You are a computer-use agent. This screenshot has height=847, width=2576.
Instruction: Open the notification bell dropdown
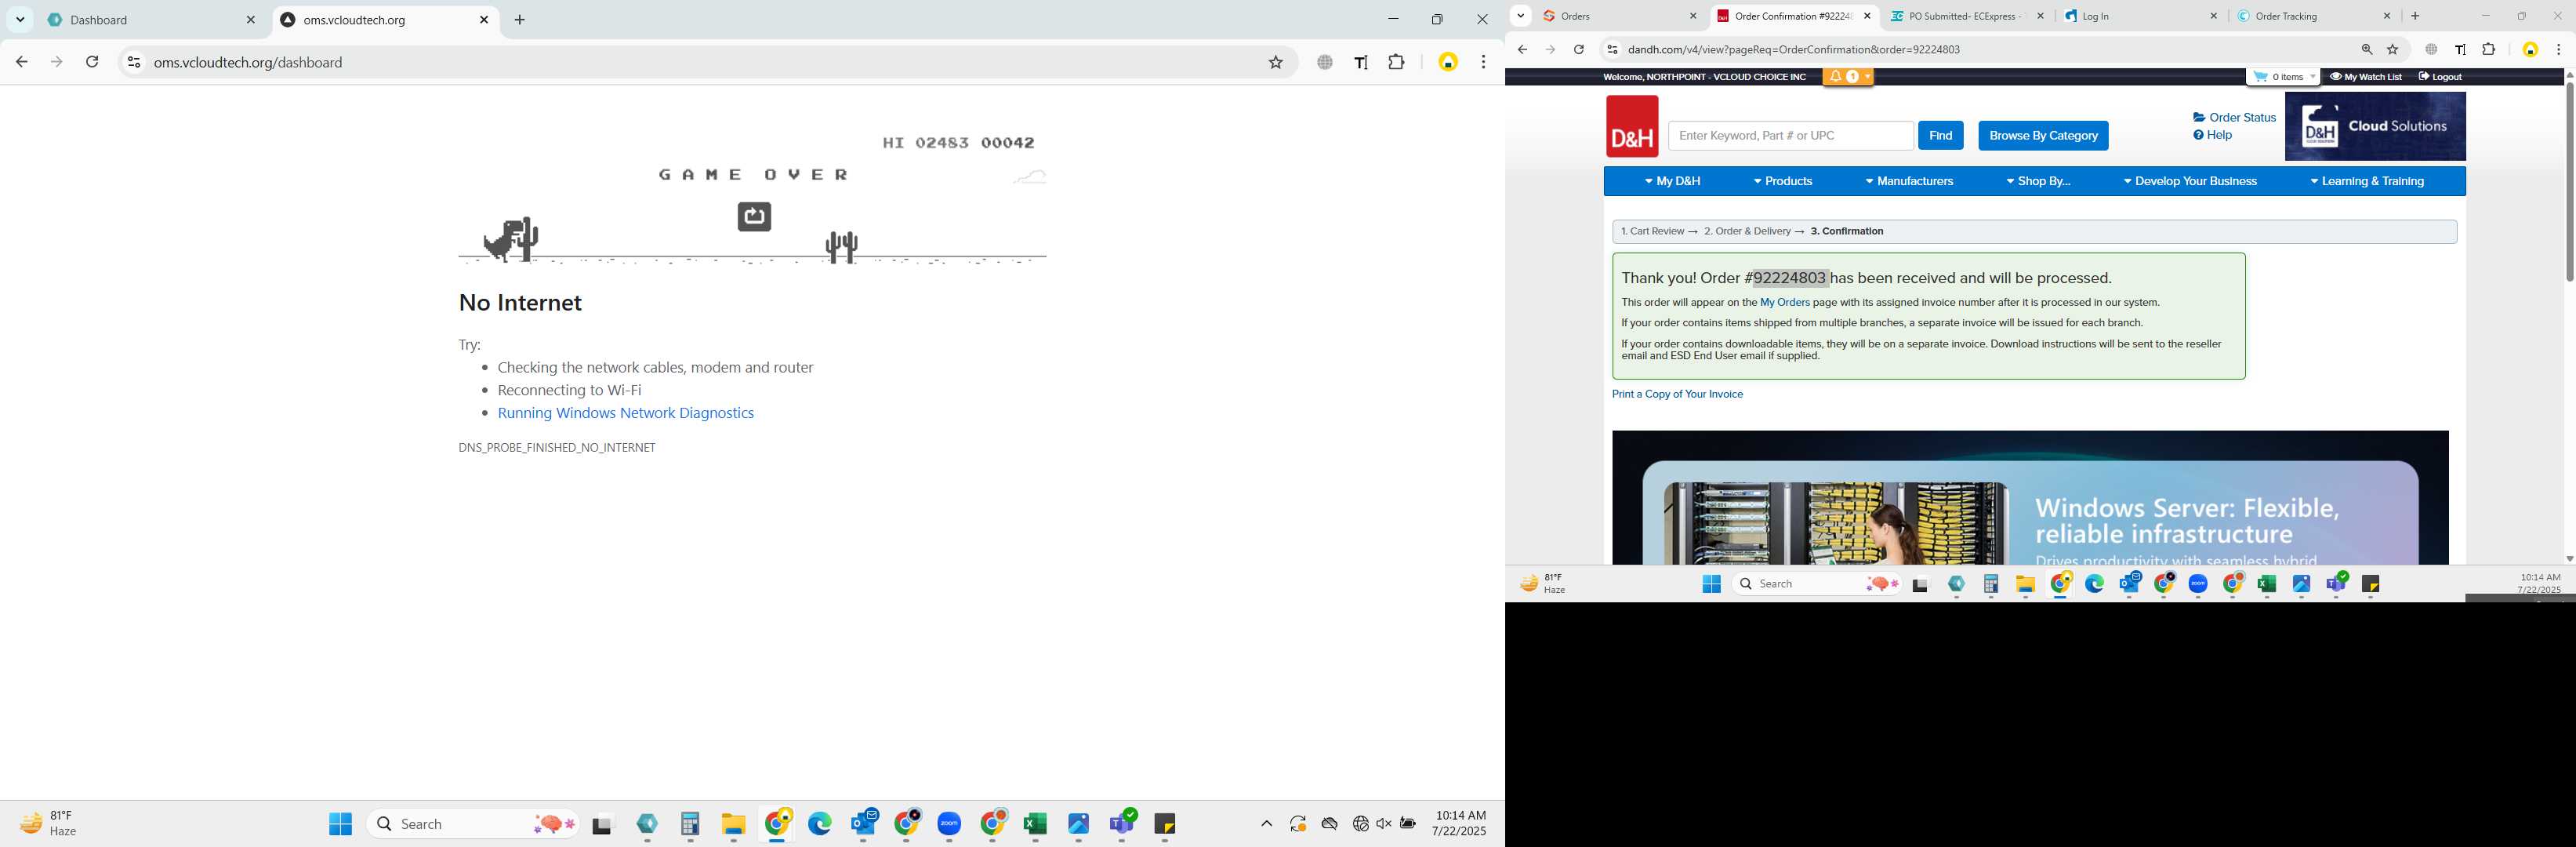1848,76
